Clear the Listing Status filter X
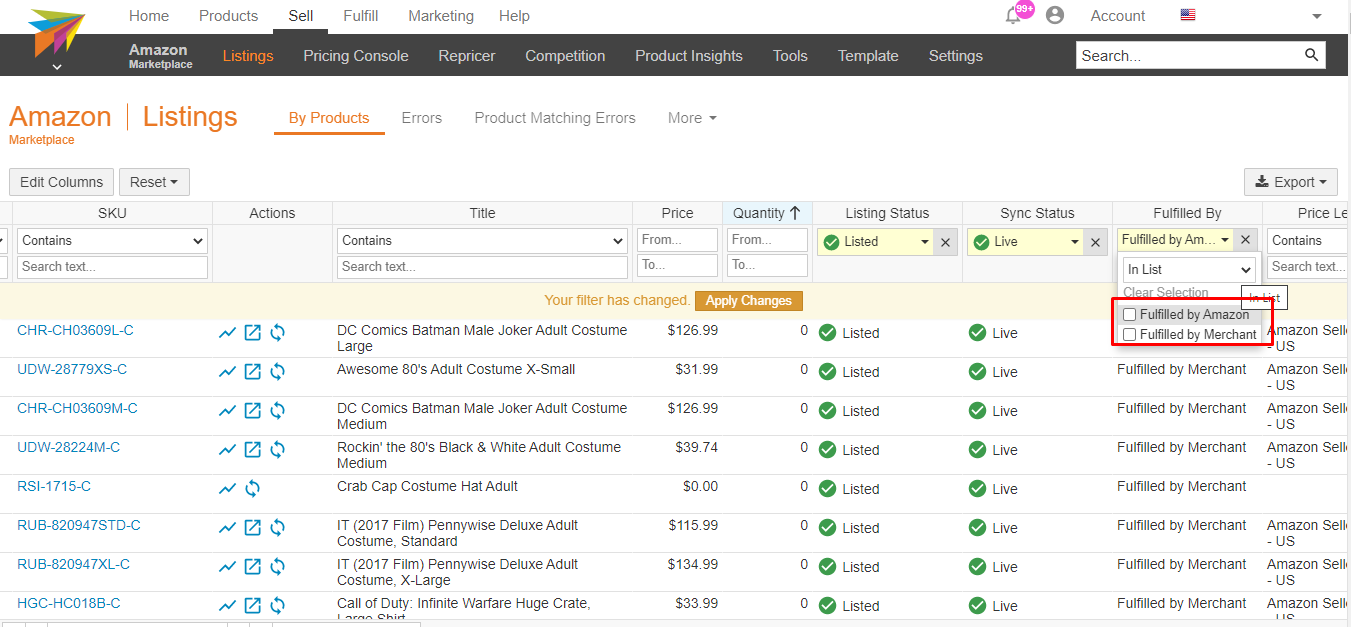Viewport: 1351px width, 627px height. (x=945, y=242)
